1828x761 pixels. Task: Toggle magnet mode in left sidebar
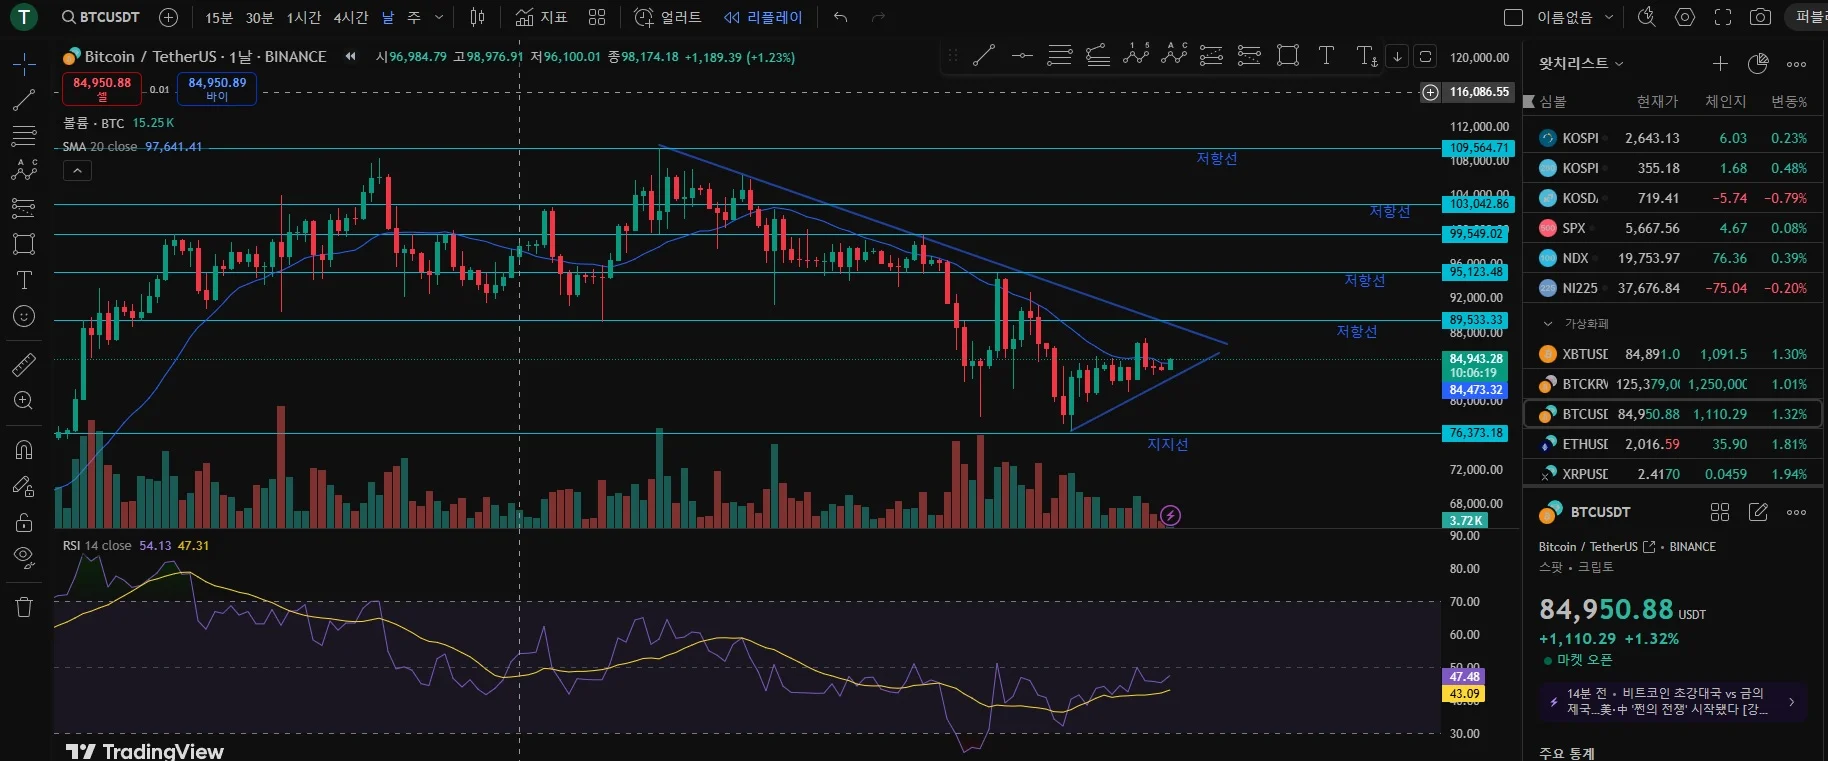pyautogui.click(x=24, y=449)
